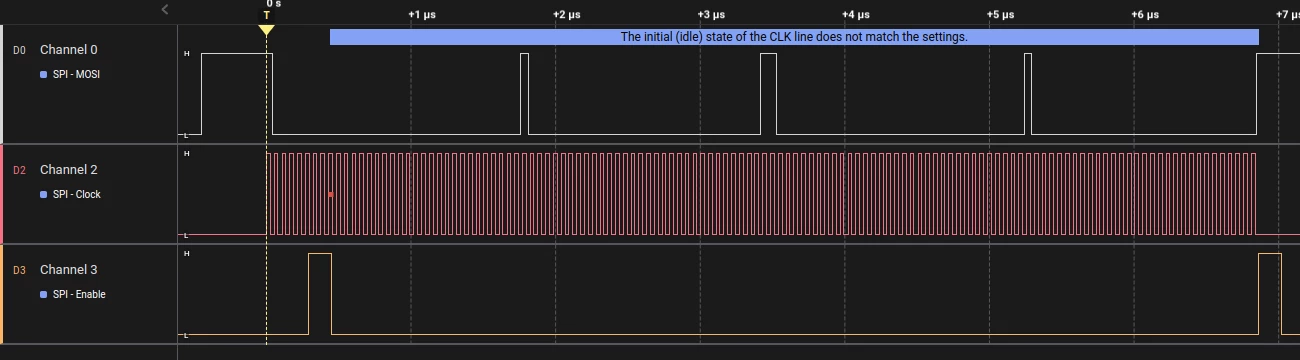Click the SPI - MOSI analyzer tag
Screen dimensions: 1300x360
[76, 74]
